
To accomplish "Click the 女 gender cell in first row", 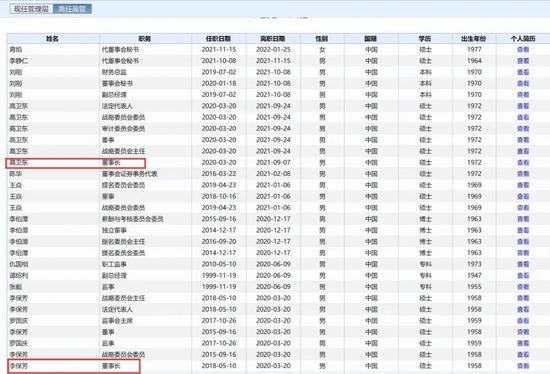I will pos(322,49).
